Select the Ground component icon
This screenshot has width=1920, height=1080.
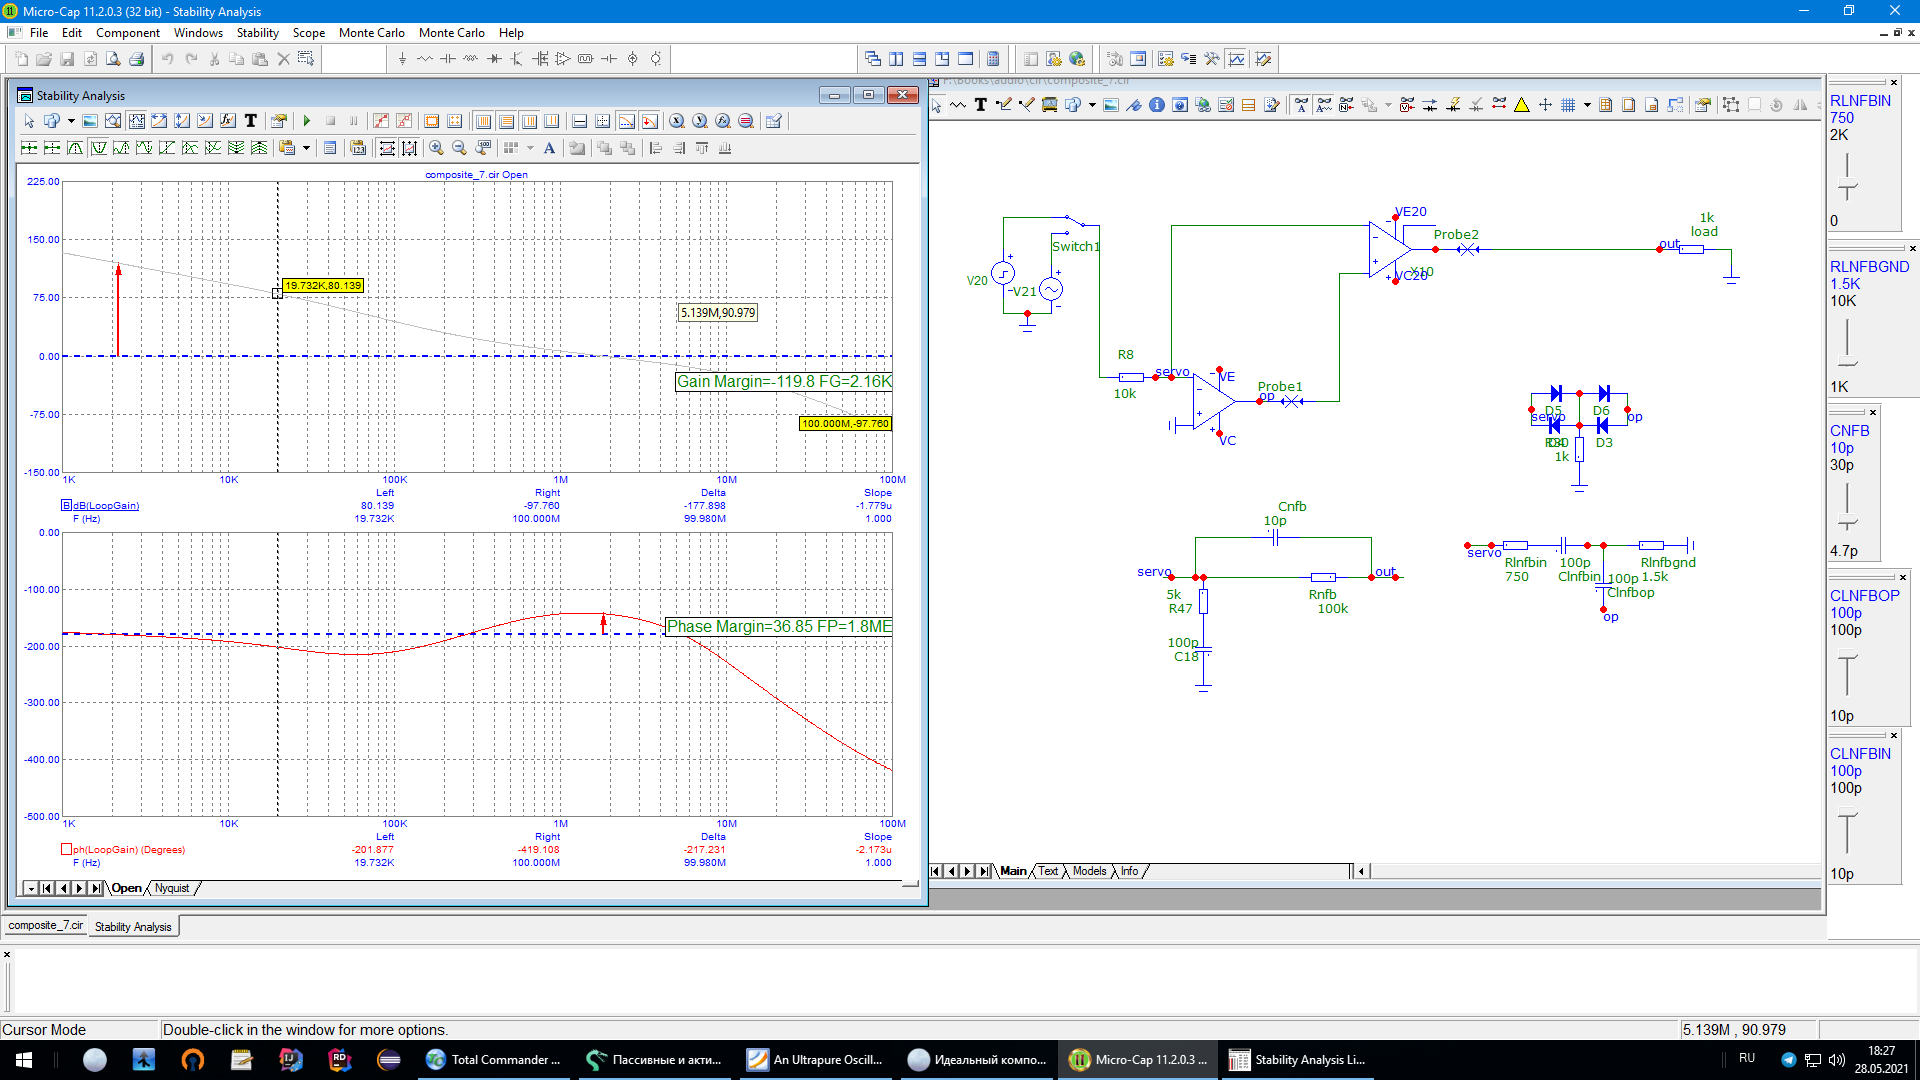pos(403,59)
